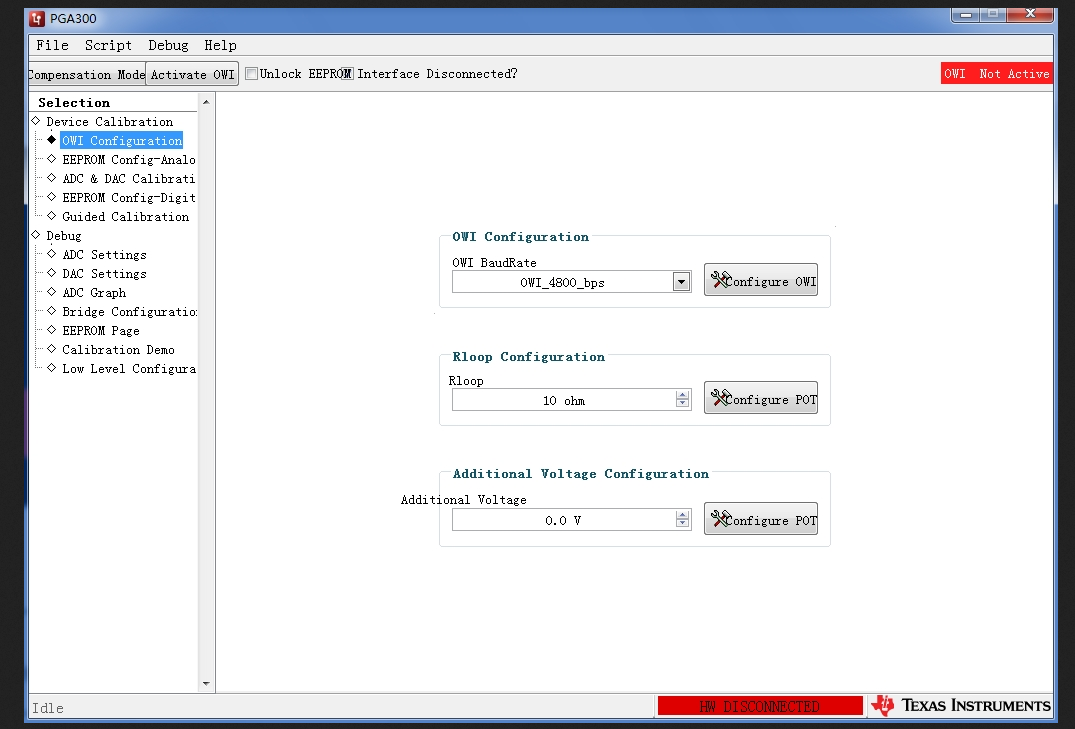This screenshot has width=1075, height=729.
Task: Click the scroll-up arrow of the Selection panel
Action: 206,102
